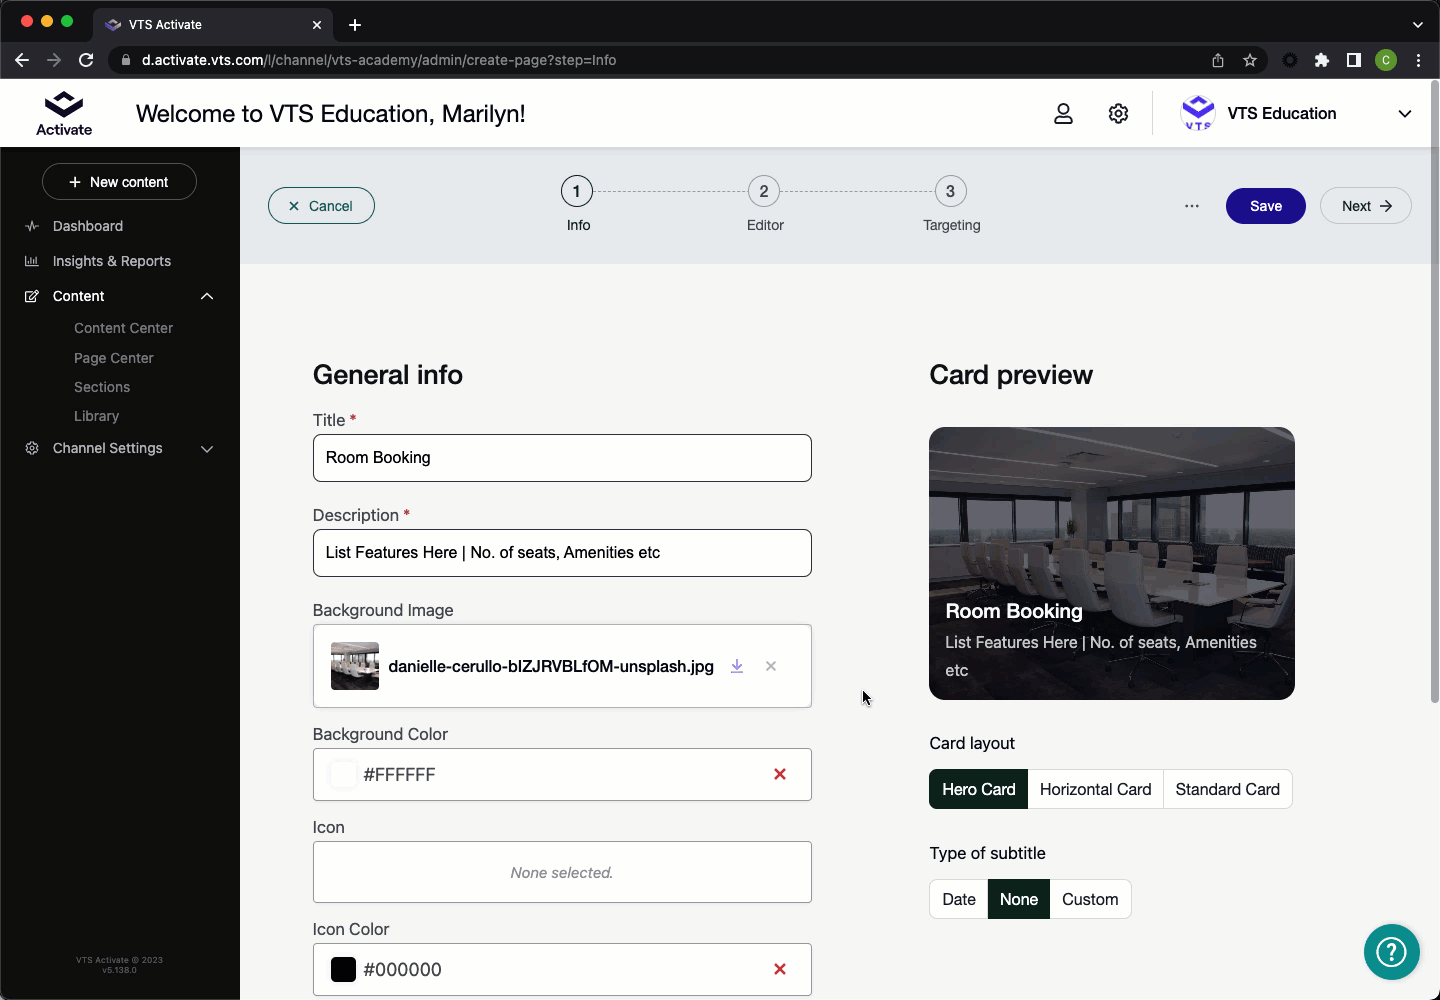Open the help question mark button
This screenshot has height=1000, width=1440.
coord(1391,952)
